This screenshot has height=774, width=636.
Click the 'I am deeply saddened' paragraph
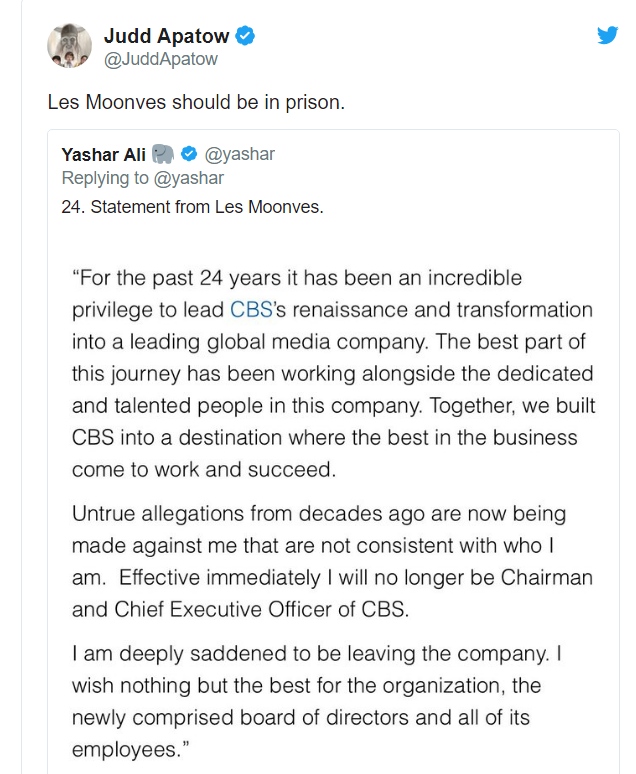(317, 701)
